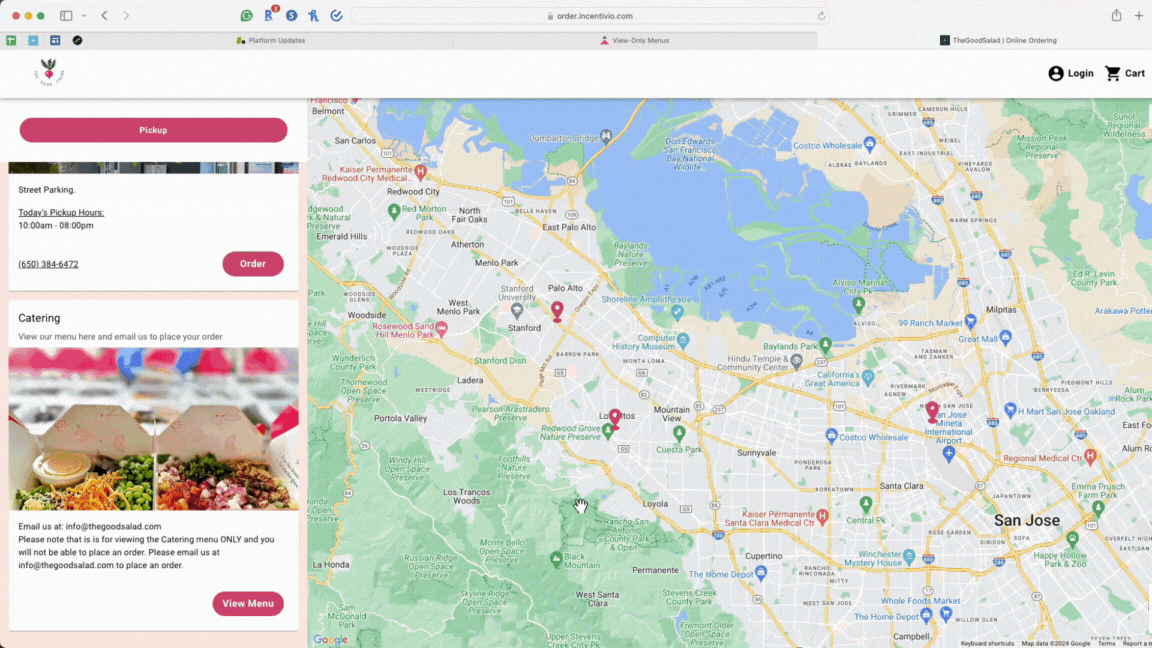1152x648 pixels.
Task: Click the Baylands Park green marker
Action: click(x=826, y=344)
